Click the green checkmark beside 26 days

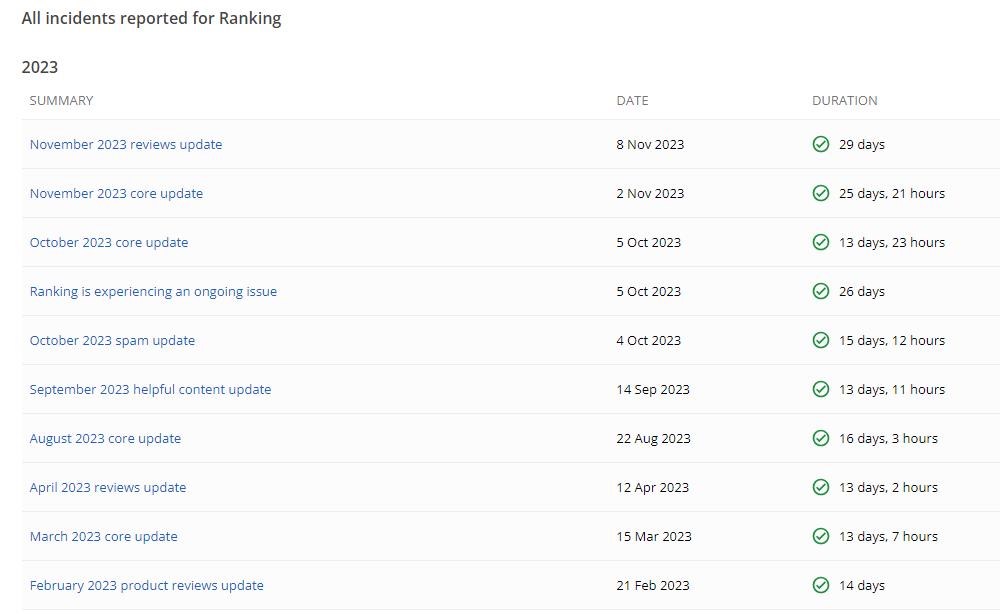(x=821, y=291)
